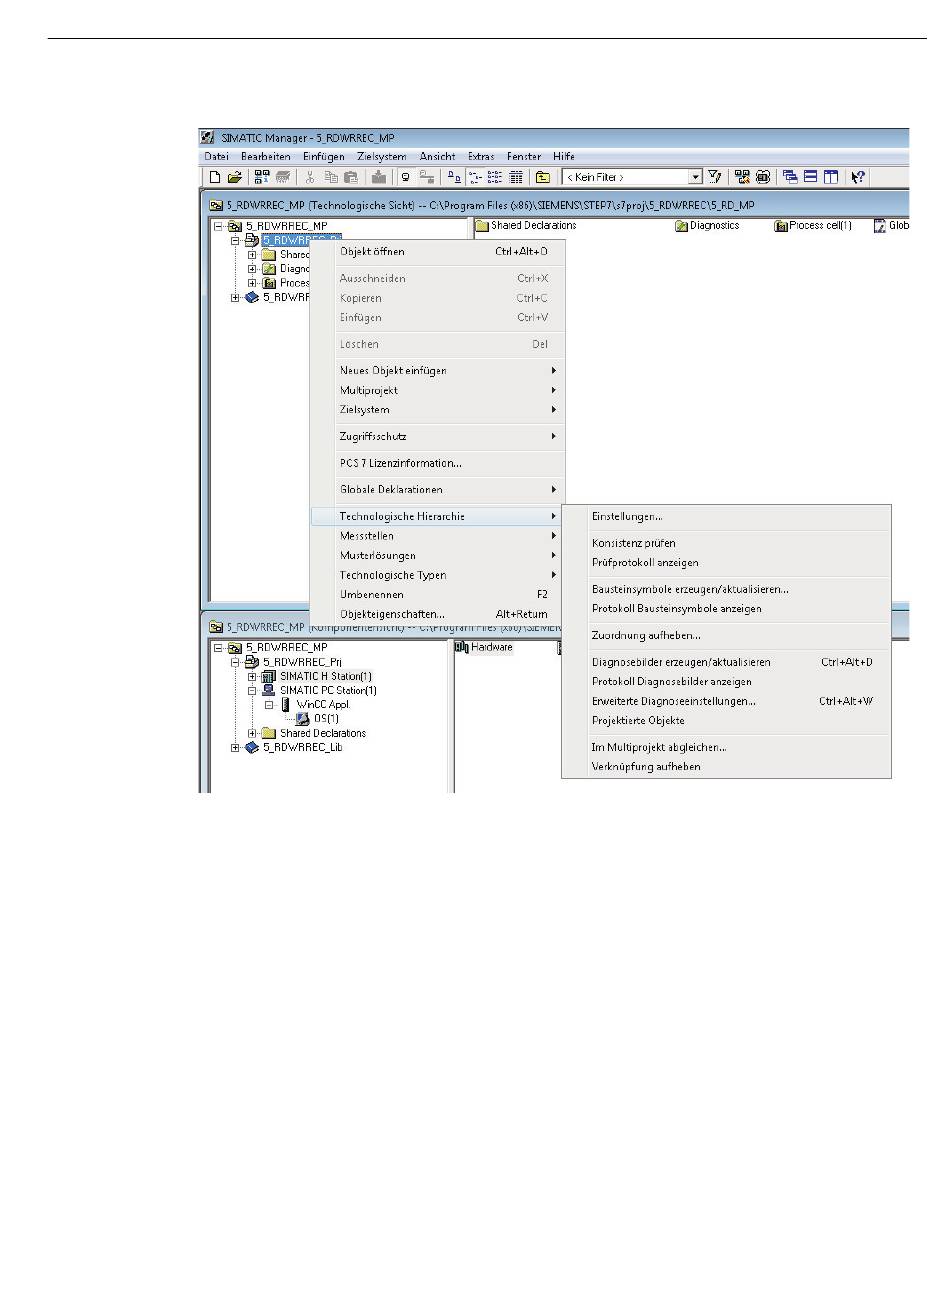Select PCS 7 Lizenzinformation... entry
950x1301 pixels.
[438, 464]
